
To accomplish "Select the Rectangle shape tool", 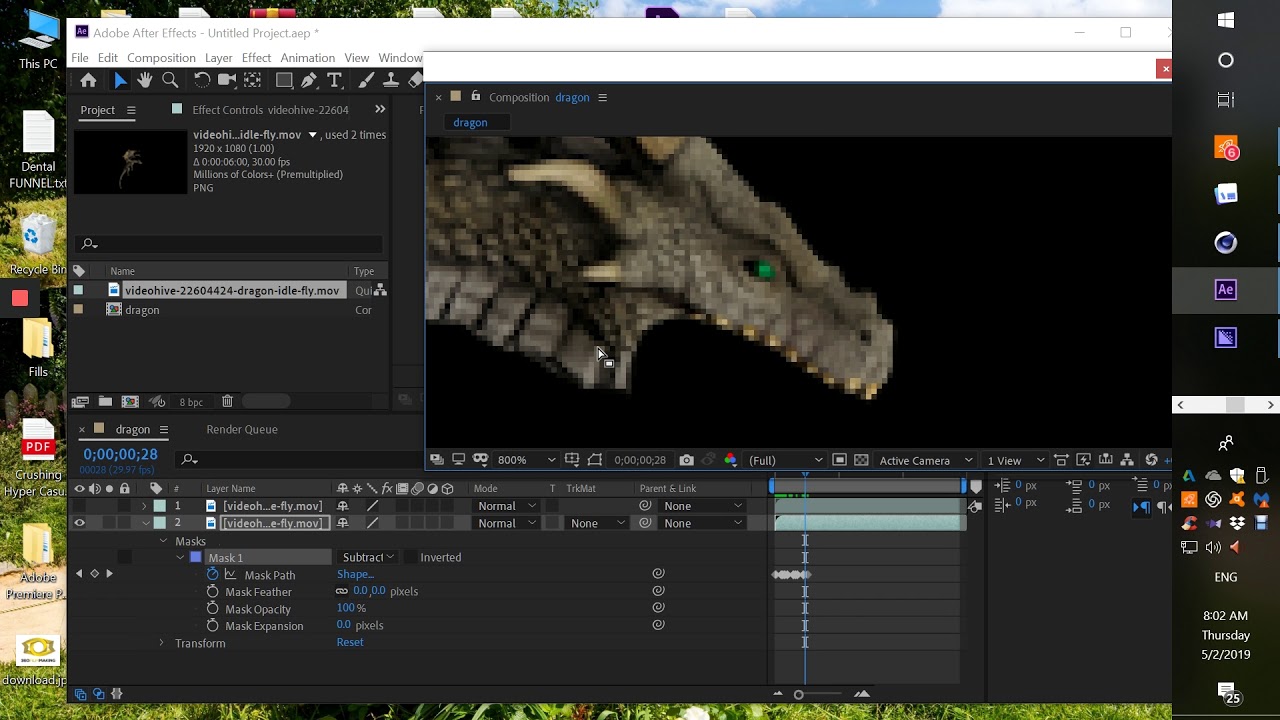I will [284, 81].
